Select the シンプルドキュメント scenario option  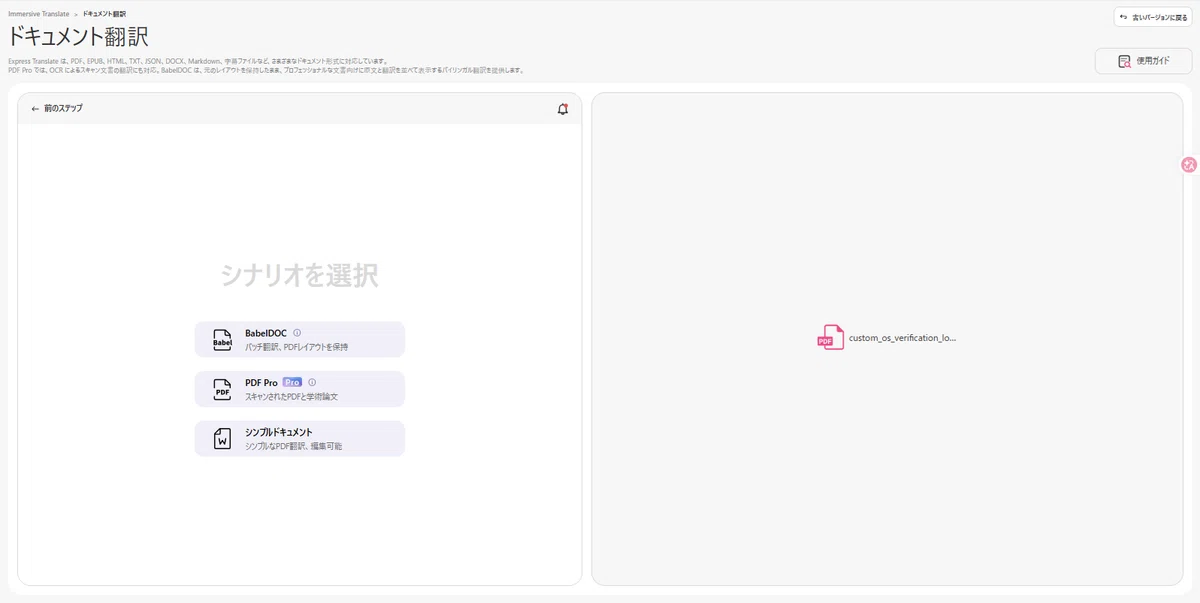pos(300,438)
